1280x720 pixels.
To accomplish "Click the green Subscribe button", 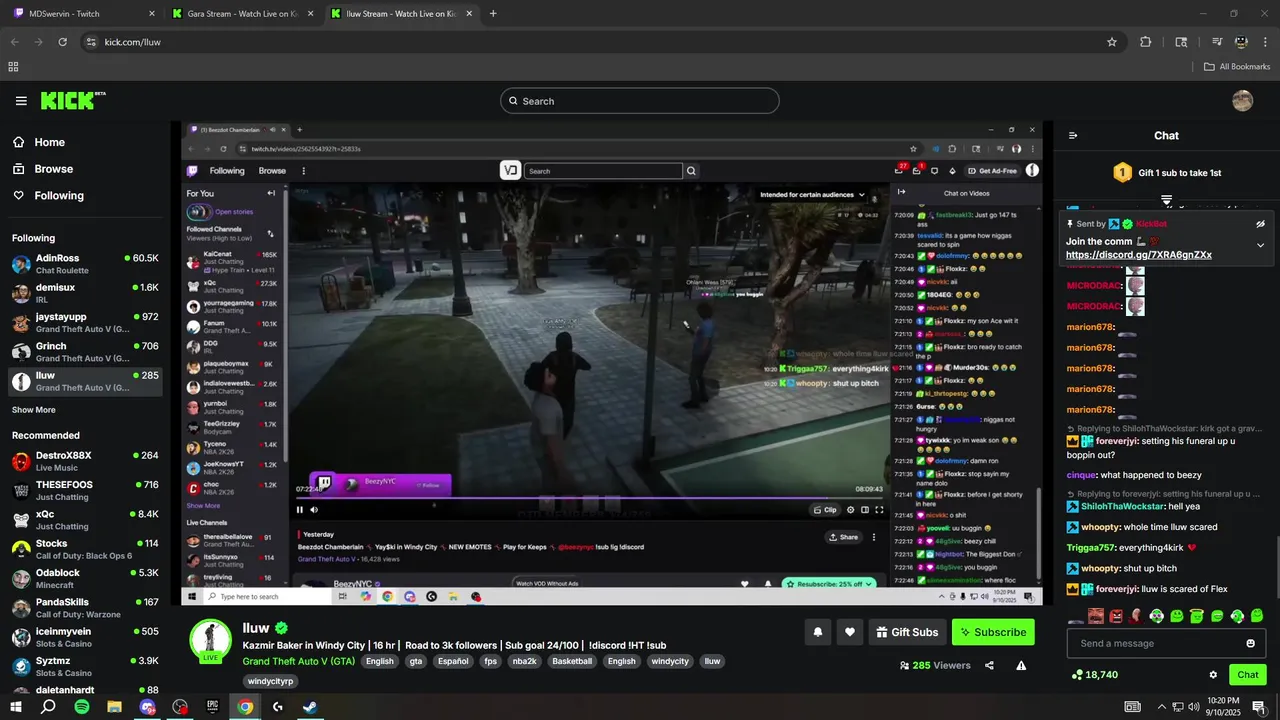I will click(x=993, y=632).
